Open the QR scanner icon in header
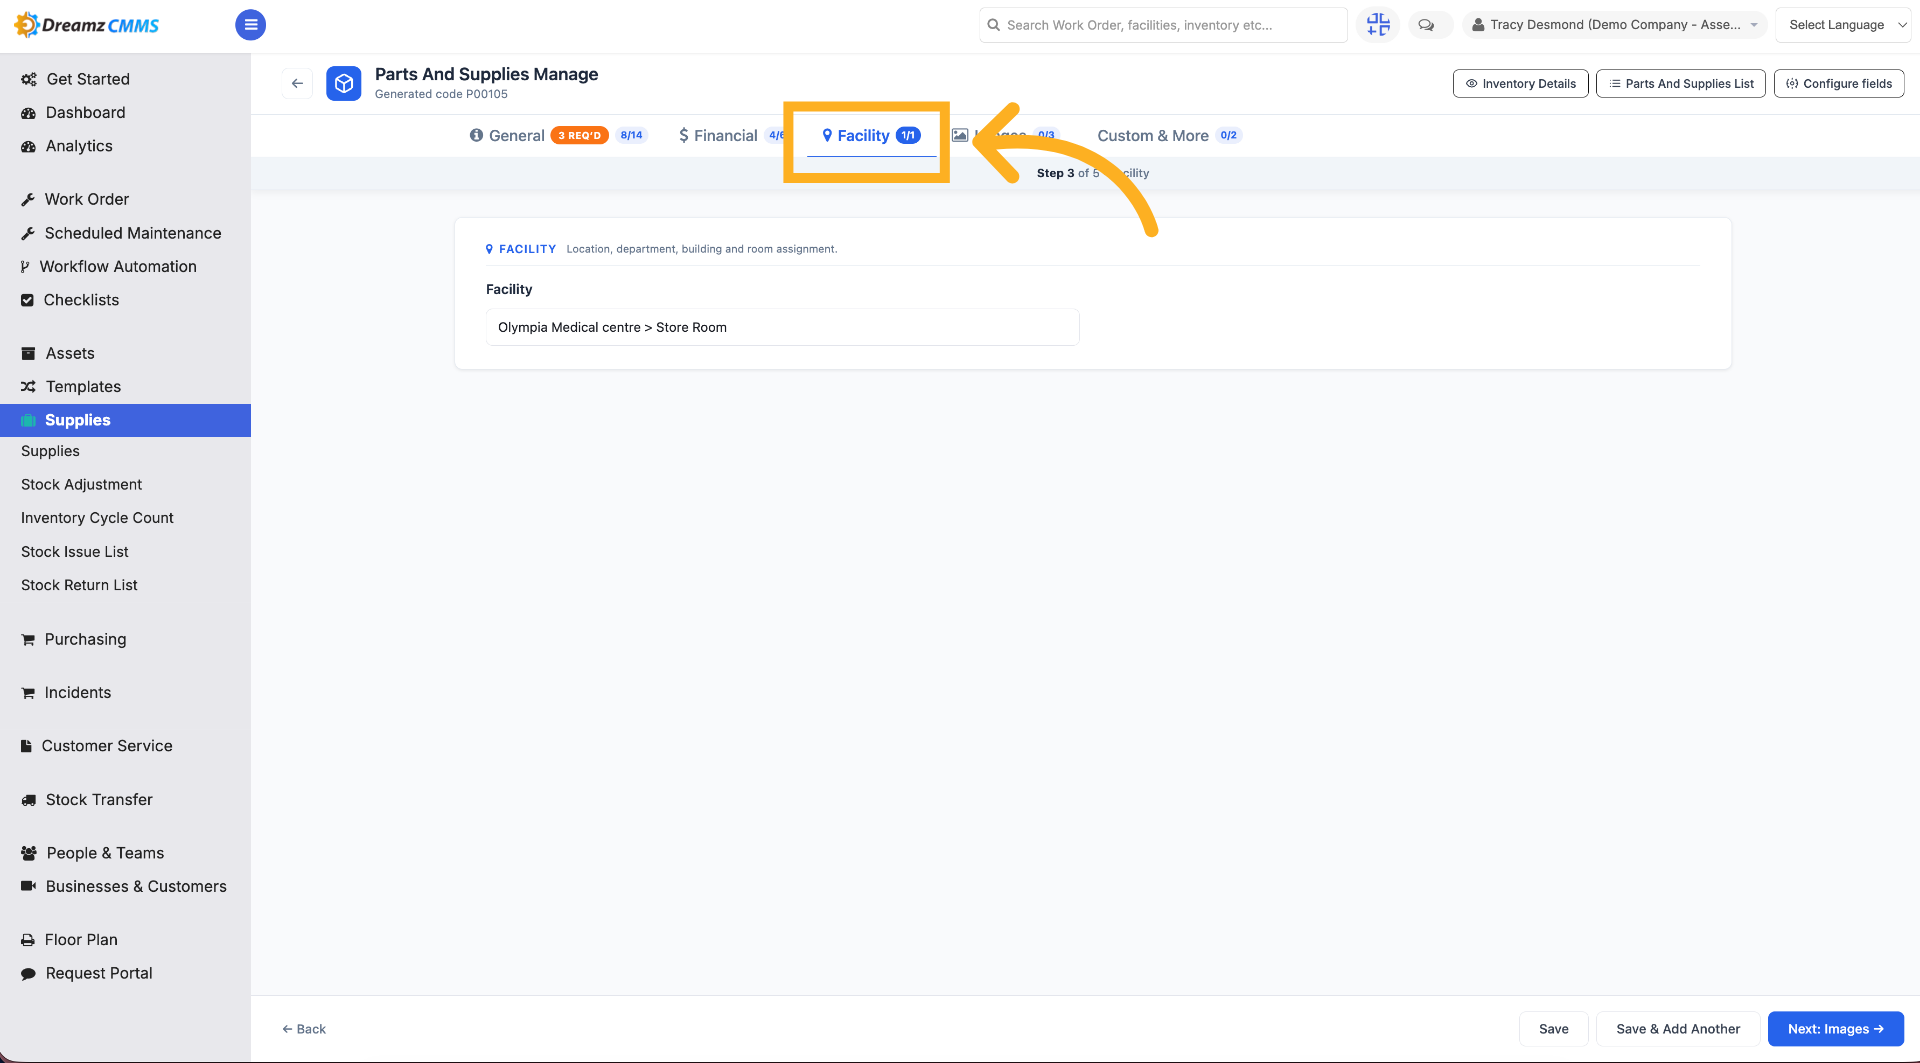The image size is (1920, 1063). [x=1378, y=25]
